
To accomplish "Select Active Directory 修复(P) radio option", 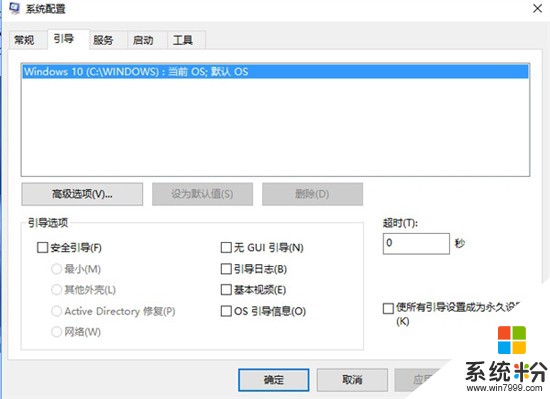I will [56, 311].
